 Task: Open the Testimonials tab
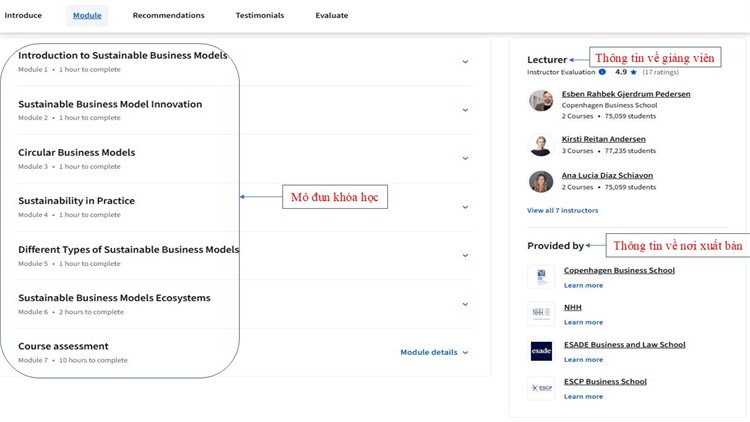[x=259, y=16]
